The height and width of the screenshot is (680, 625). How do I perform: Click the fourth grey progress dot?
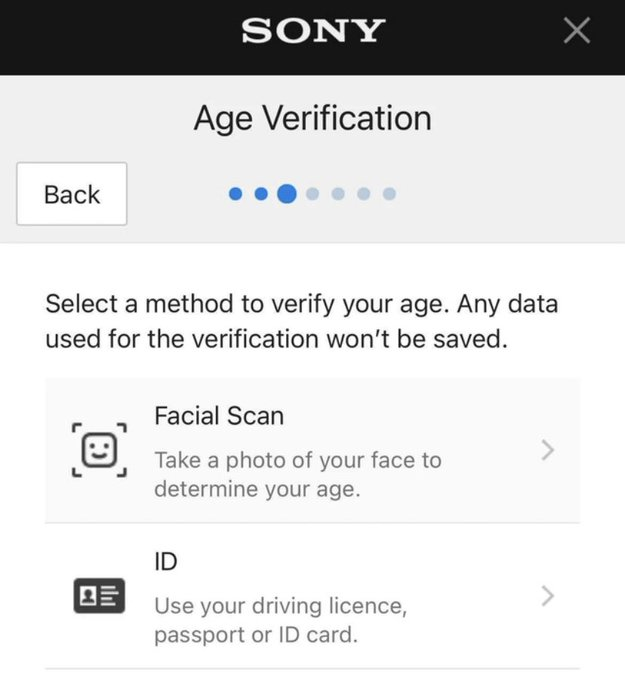pyautogui.click(x=313, y=194)
